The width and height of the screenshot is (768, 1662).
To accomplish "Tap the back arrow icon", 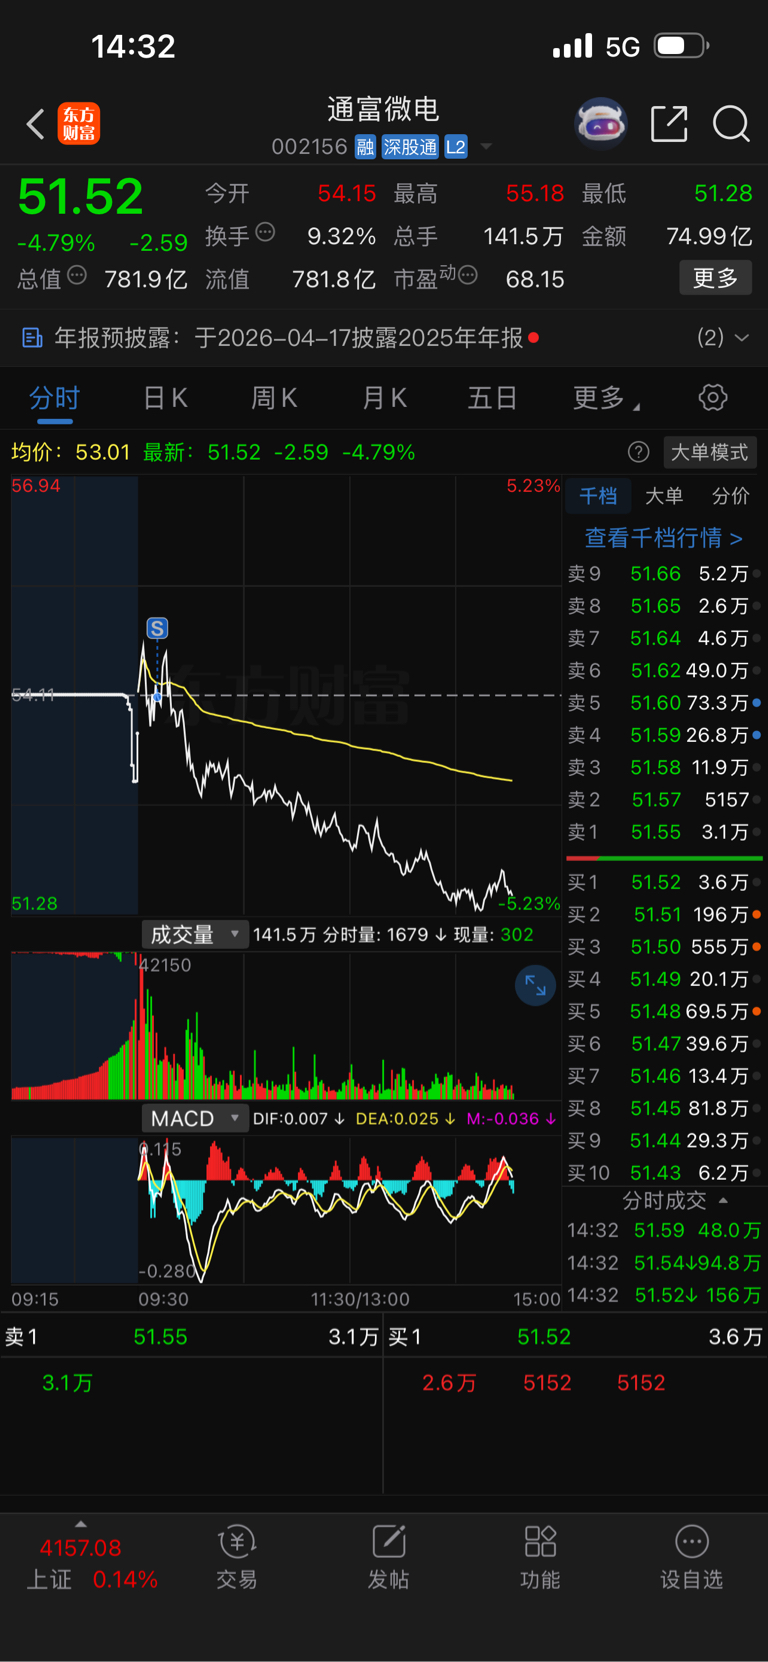I will (x=36, y=124).
